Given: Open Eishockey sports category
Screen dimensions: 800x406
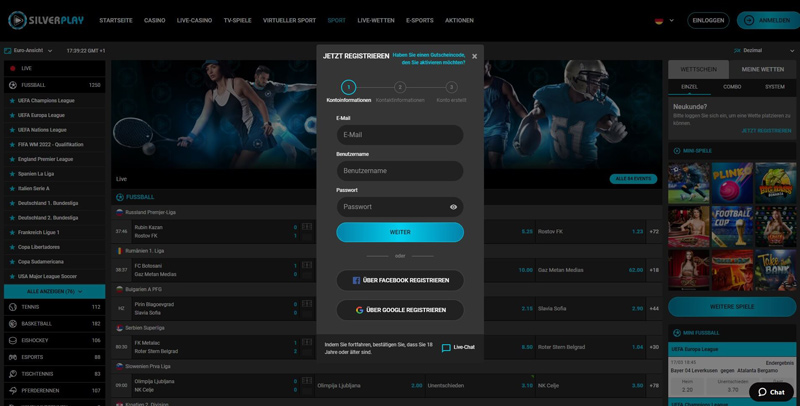Looking at the screenshot, I should pyautogui.click(x=55, y=340).
